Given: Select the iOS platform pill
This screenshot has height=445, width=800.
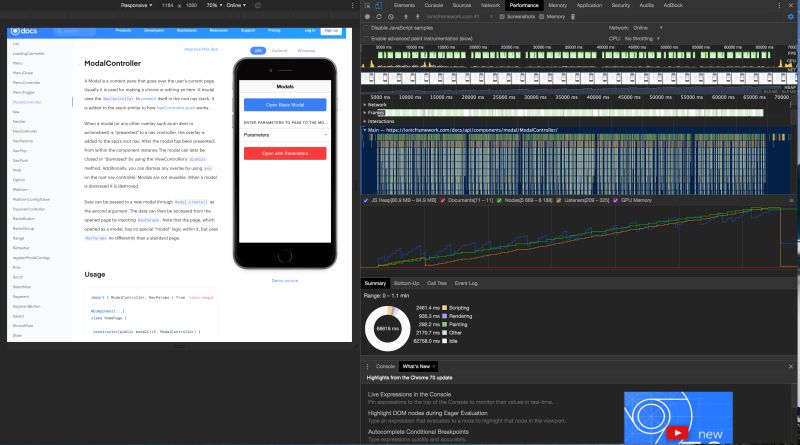Looking at the screenshot, I should (x=258, y=51).
